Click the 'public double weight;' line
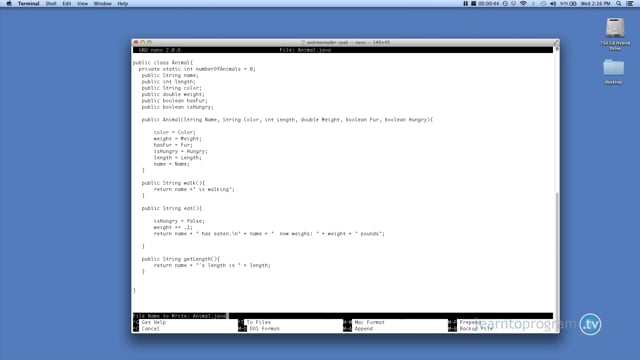This screenshot has width=640, height=360. pos(173,94)
